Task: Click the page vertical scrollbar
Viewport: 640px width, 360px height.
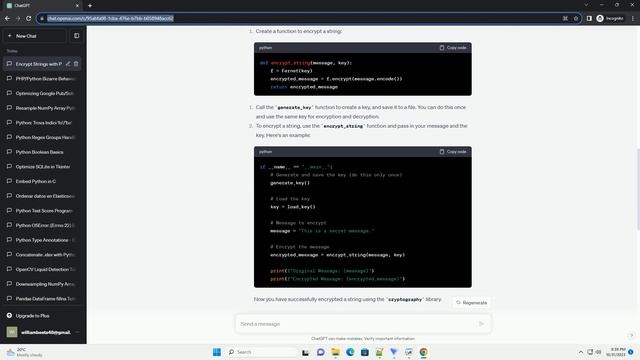Action: point(638,189)
